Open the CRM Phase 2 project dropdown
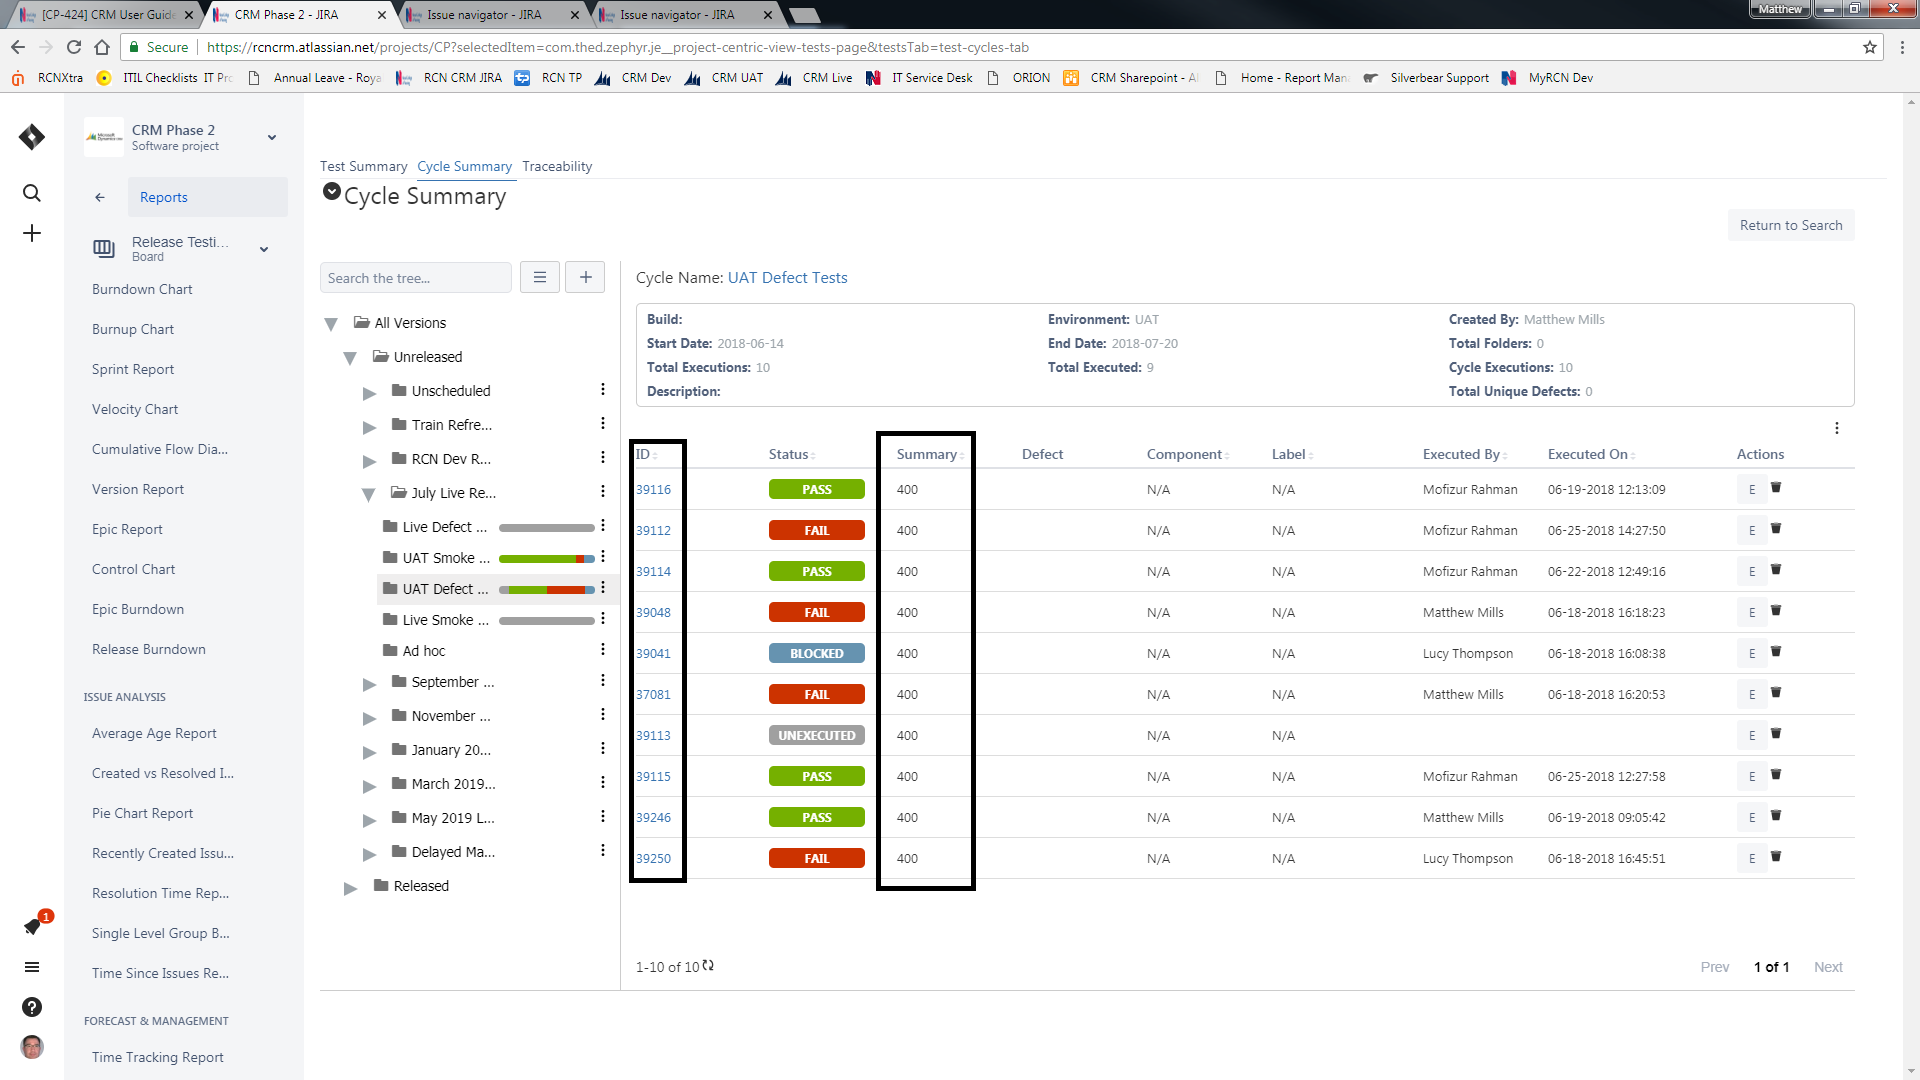This screenshot has height=1080, width=1920. (x=272, y=137)
